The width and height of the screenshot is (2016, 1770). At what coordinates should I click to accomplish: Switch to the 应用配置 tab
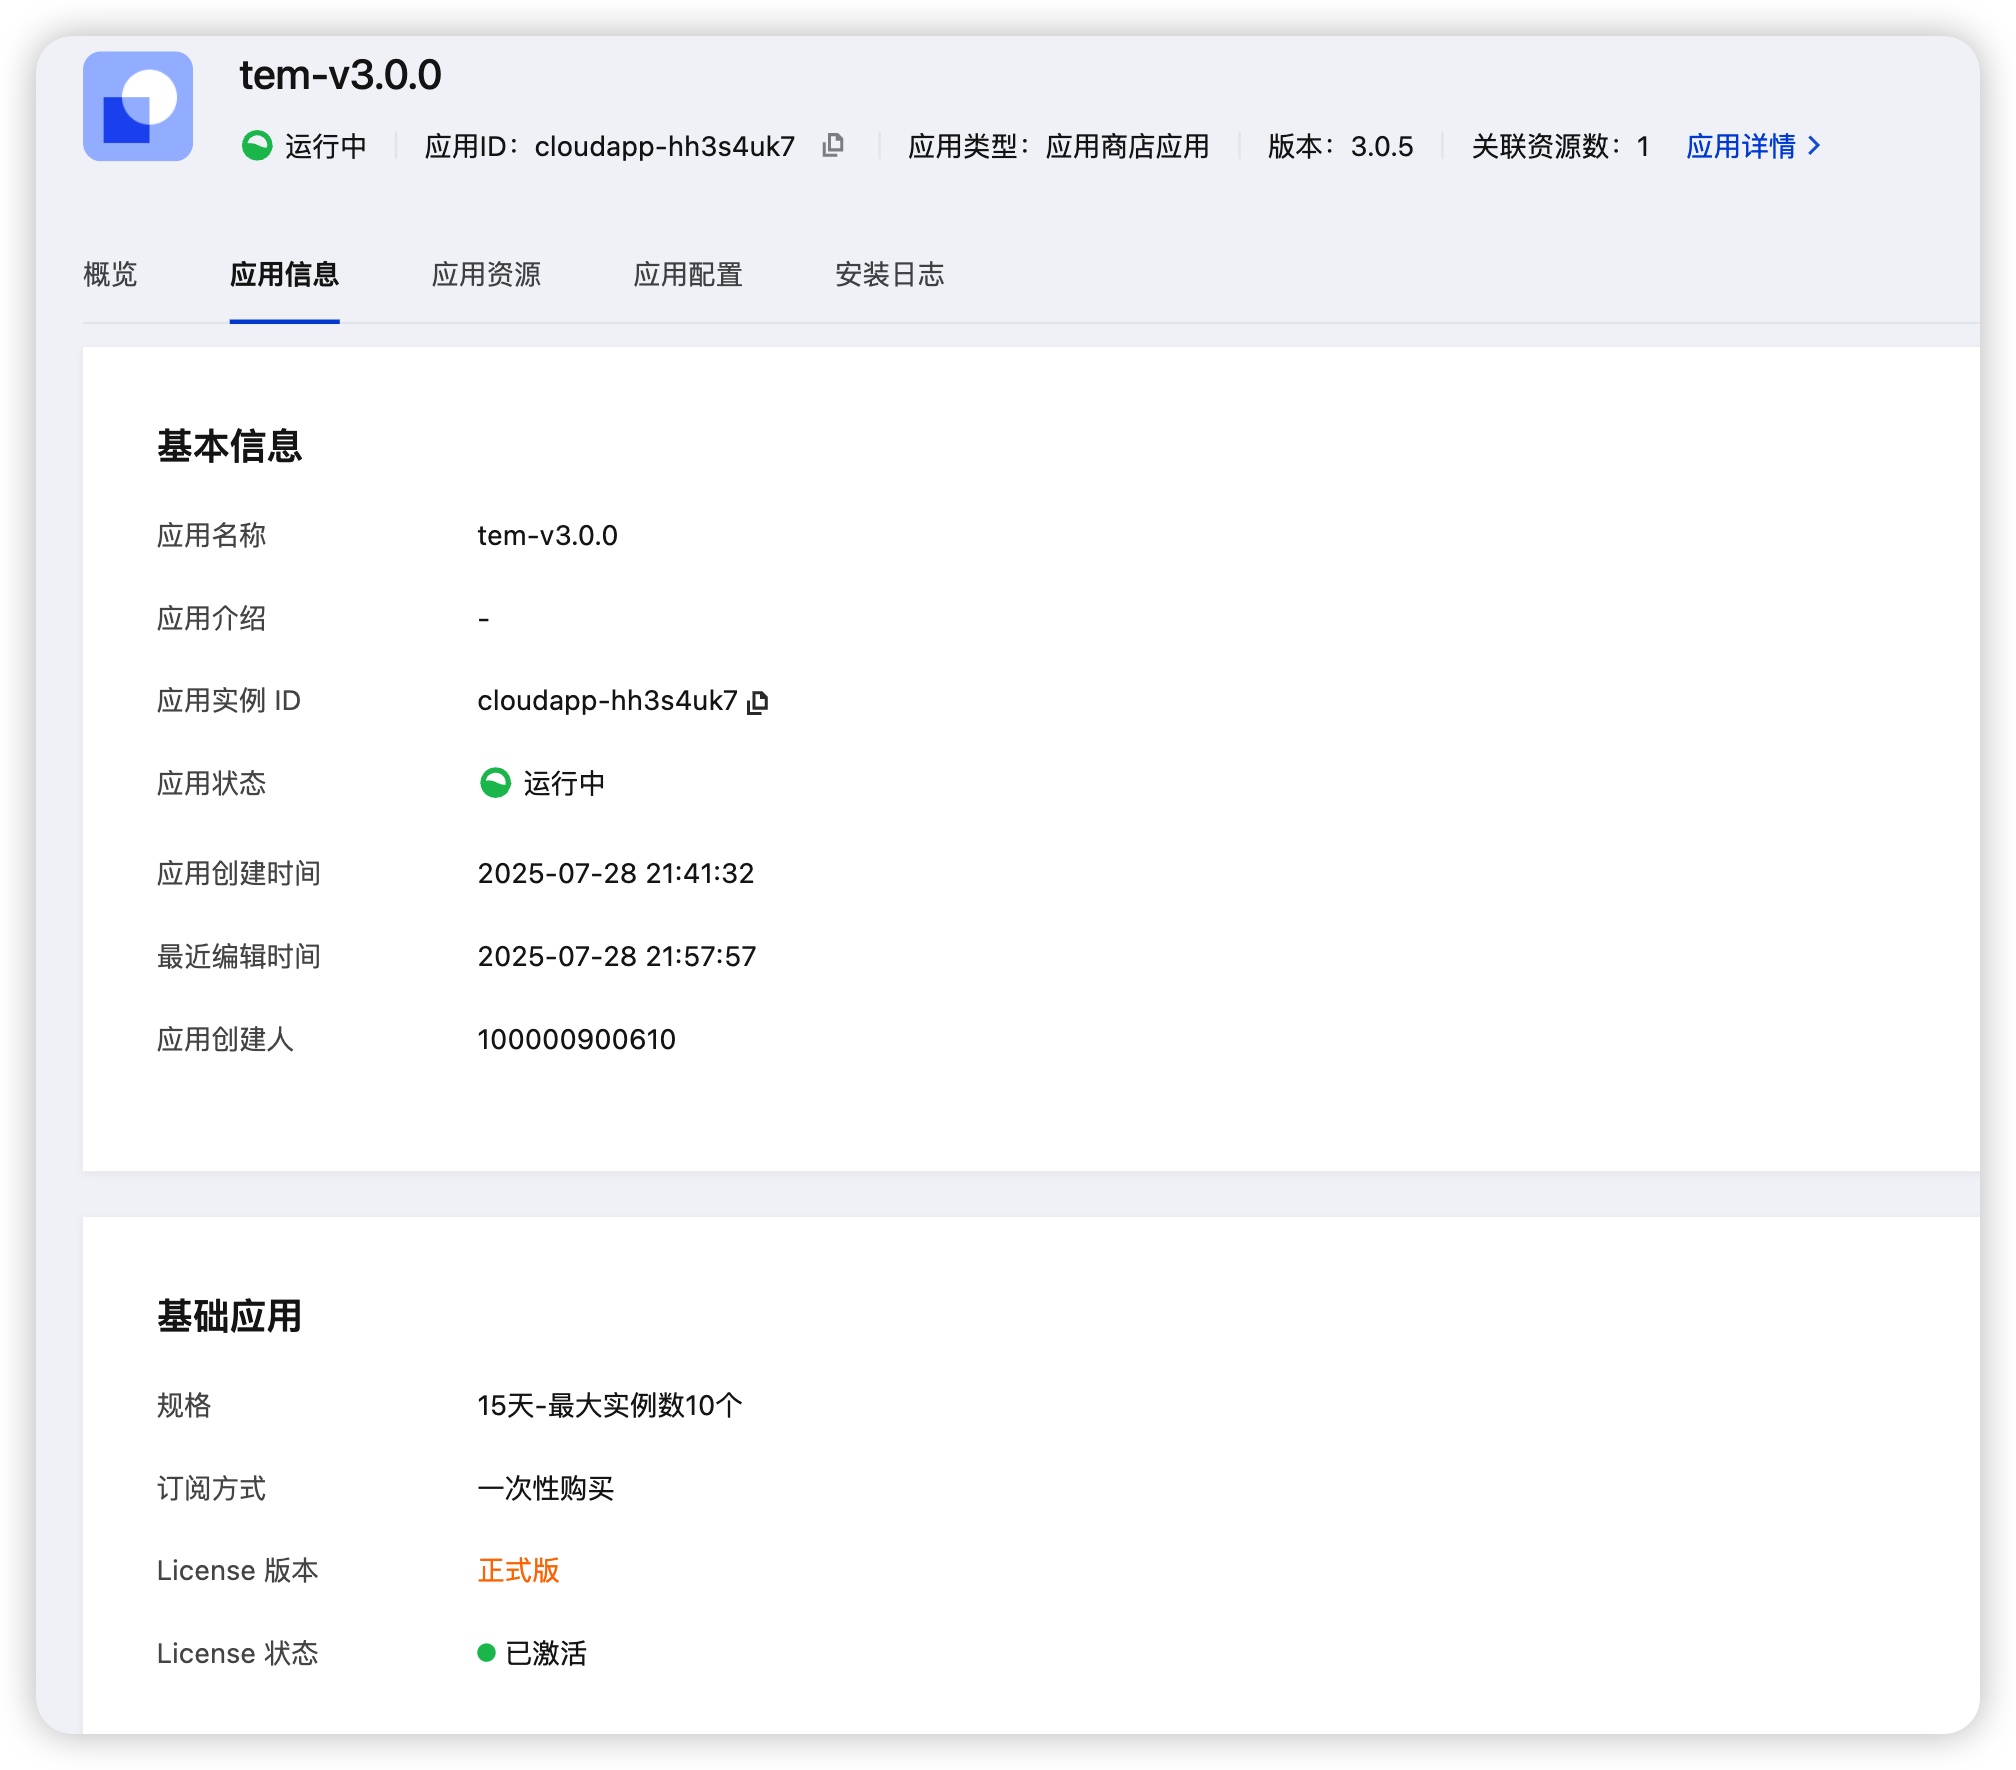(x=689, y=275)
